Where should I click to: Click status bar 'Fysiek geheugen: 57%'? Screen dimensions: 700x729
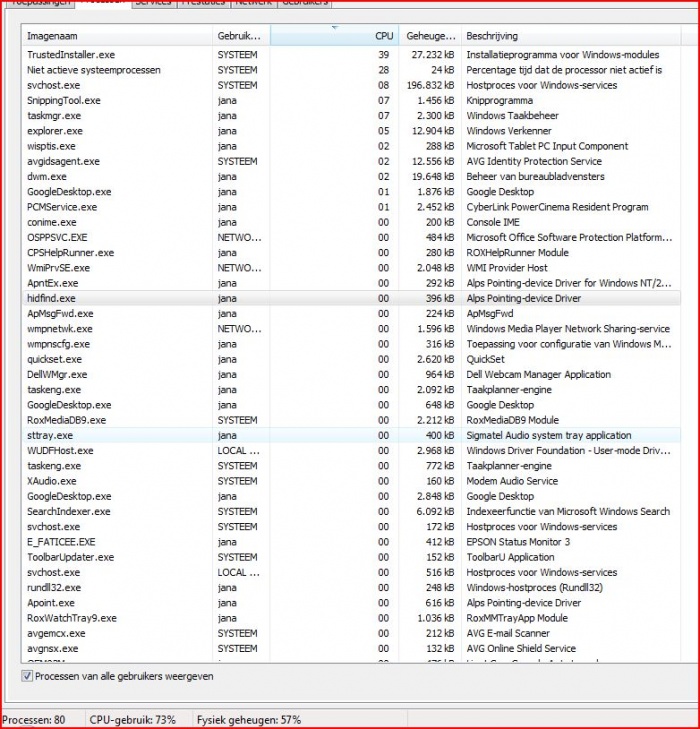[x=249, y=720]
